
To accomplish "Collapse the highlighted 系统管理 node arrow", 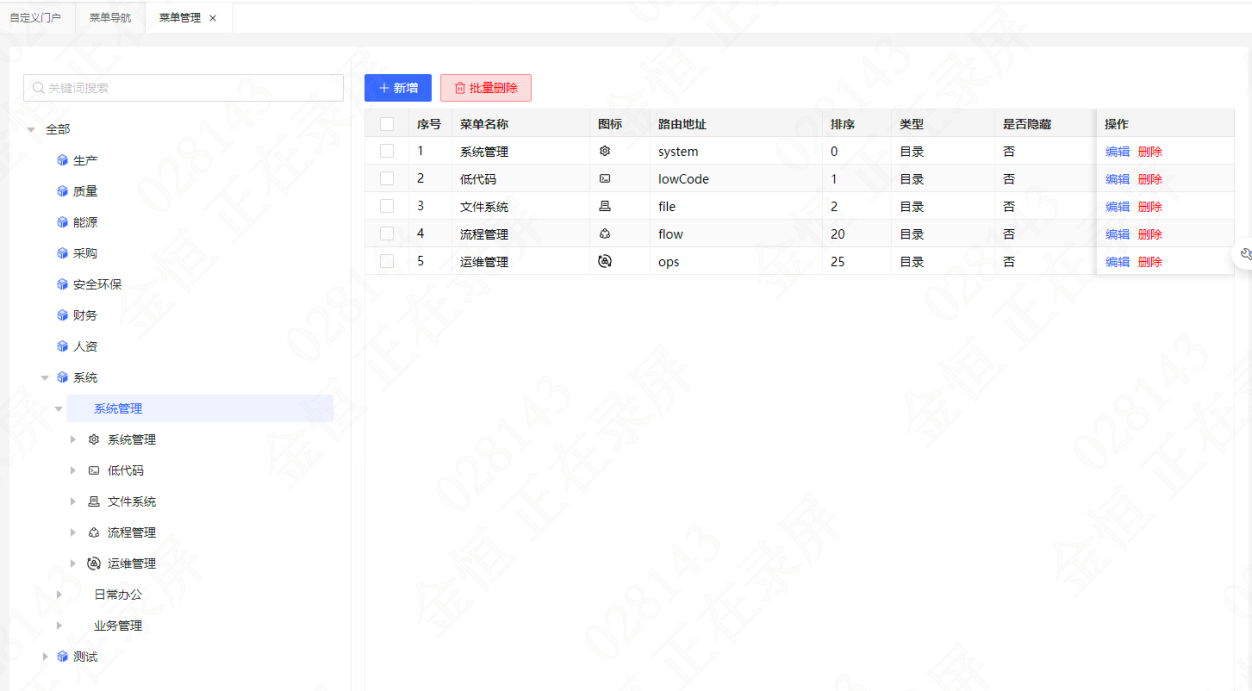I will coord(59,409).
